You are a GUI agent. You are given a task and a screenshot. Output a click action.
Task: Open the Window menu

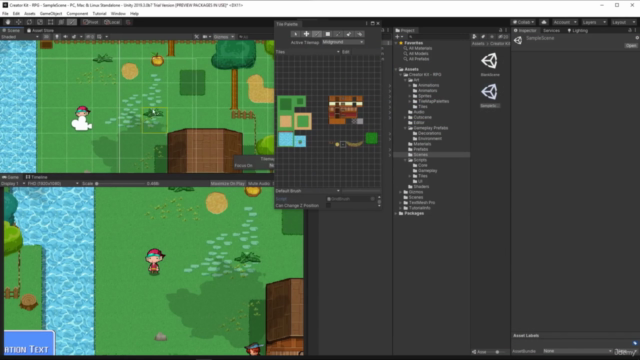(x=118, y=13)
